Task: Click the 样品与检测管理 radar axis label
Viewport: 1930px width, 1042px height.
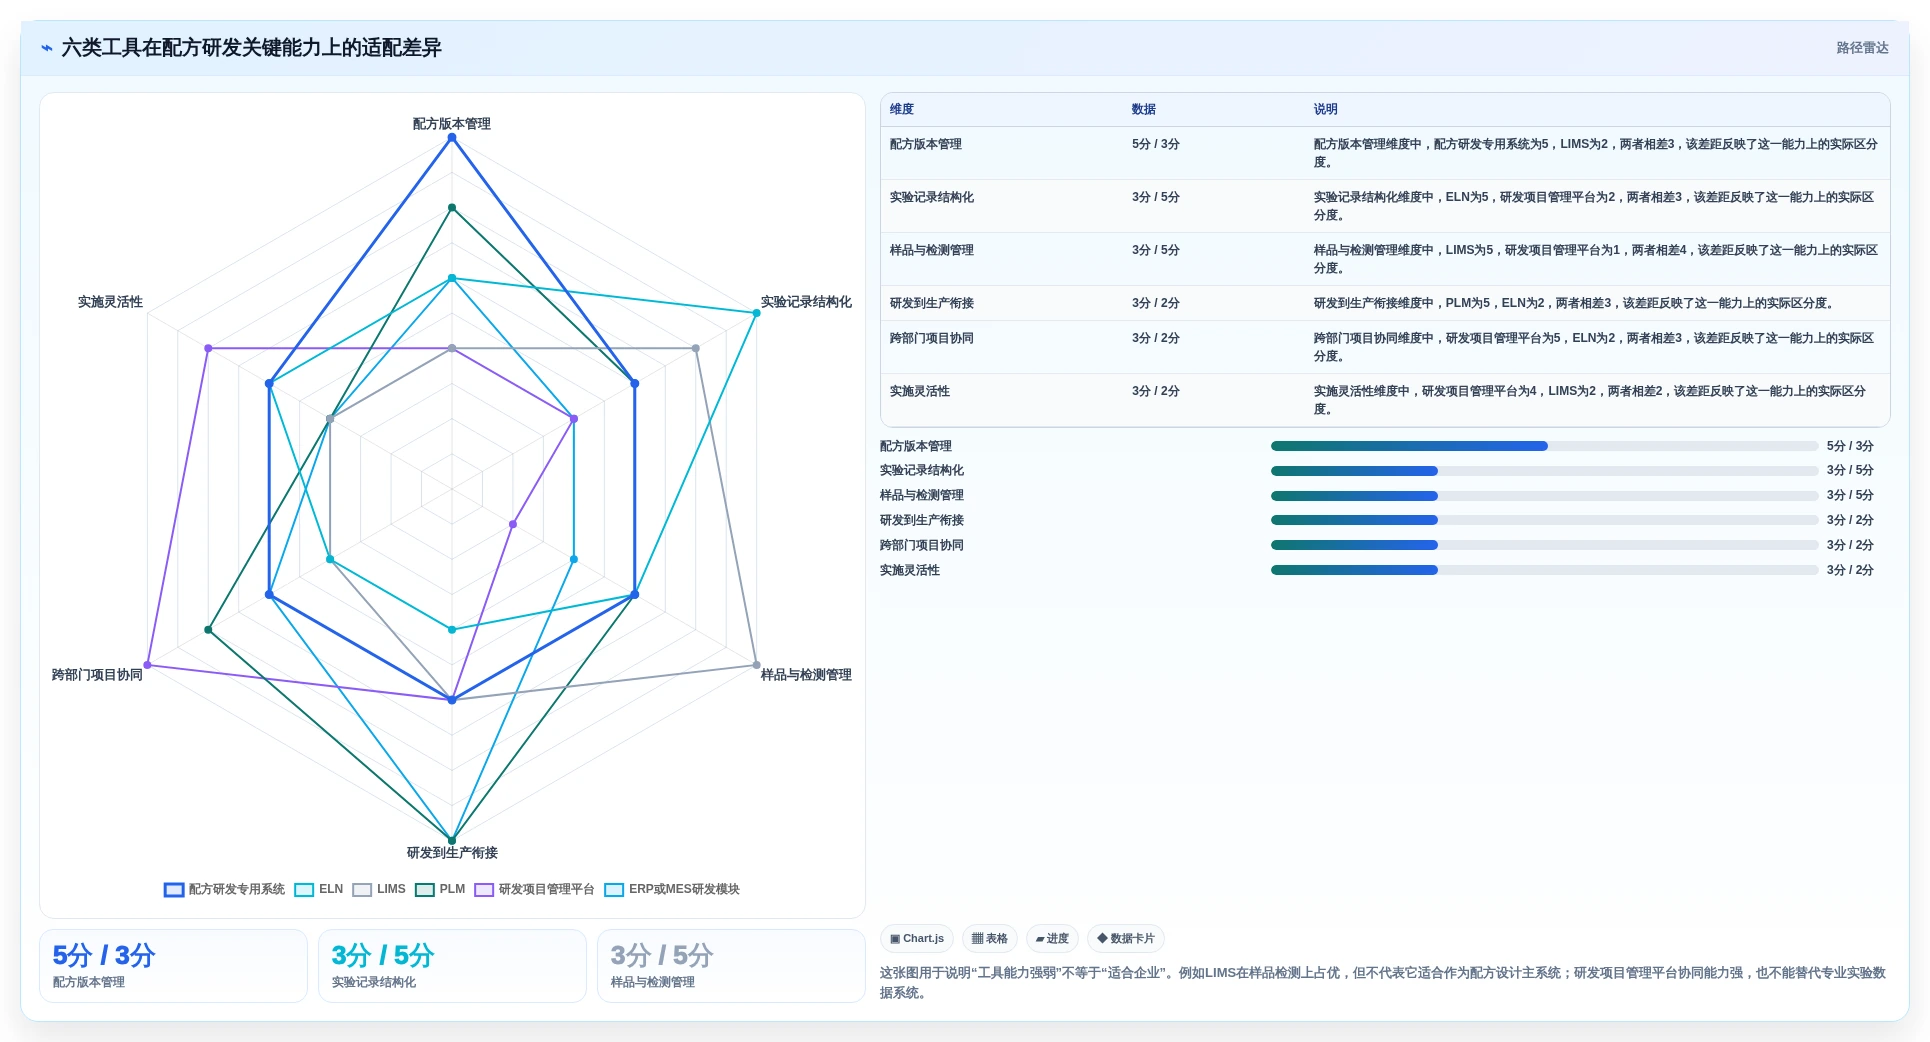Action: [x=806, y=675]
